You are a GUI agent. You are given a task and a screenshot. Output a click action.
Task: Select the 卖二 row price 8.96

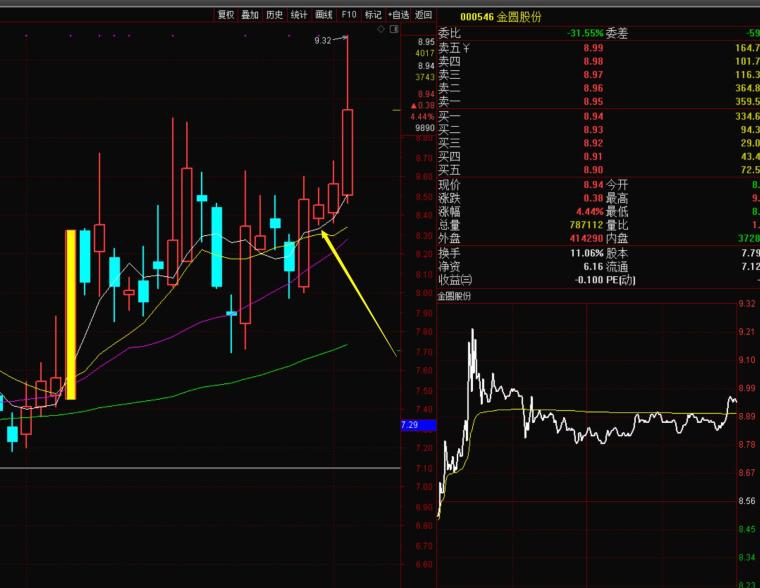click(593, 88)
